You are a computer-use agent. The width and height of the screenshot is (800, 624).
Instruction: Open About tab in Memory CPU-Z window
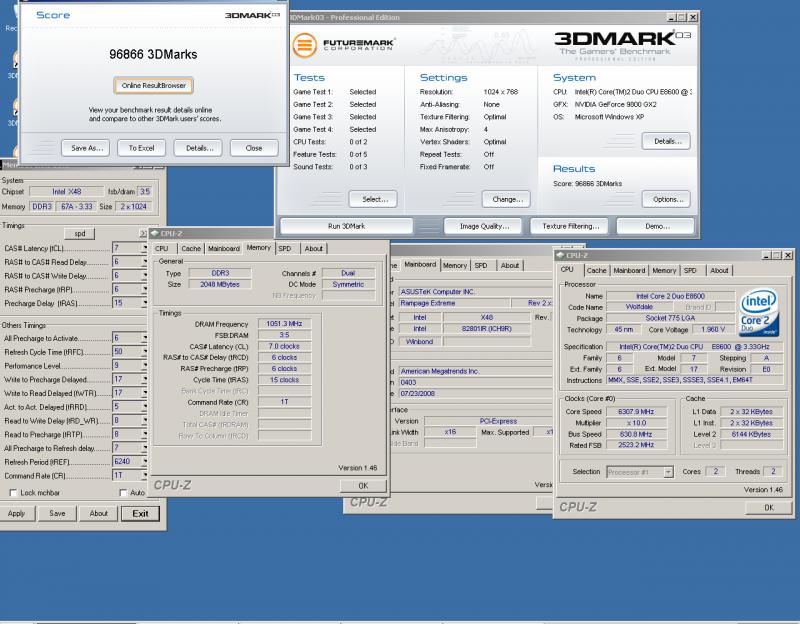click(314, 248)
